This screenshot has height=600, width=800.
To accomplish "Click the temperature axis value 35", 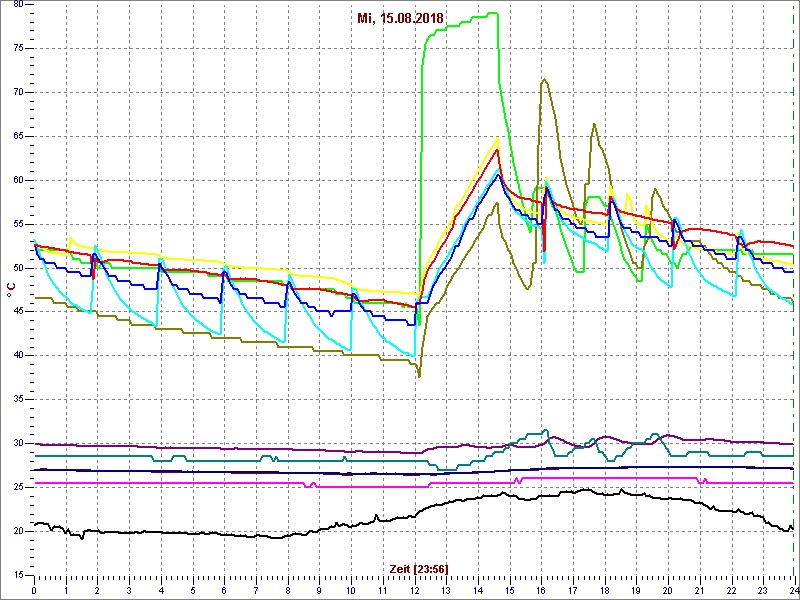I will click(x=18, y=400).
